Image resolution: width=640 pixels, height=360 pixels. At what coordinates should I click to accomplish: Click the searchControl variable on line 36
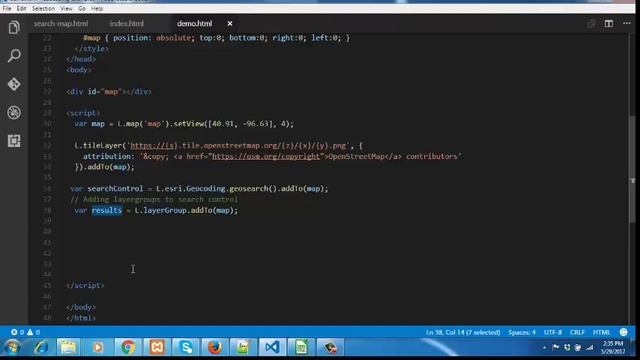click(x=115, y=189)
